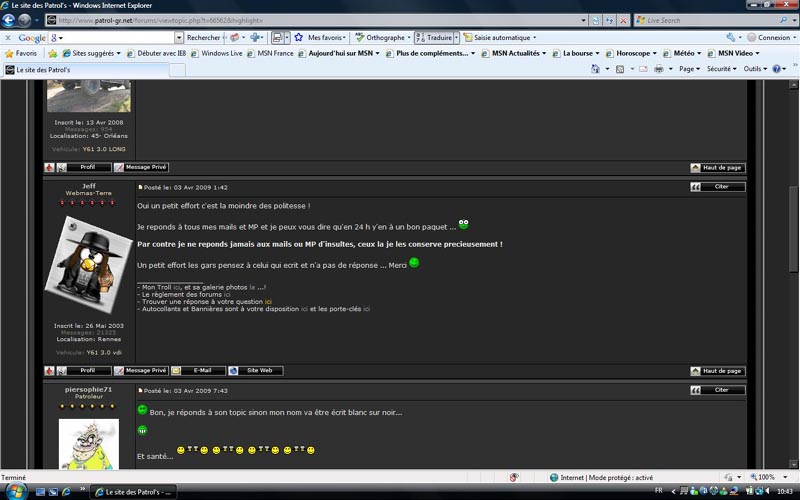Expand the address bar history dropdown arrow
The height and width of the screenshot is (500, 800).
pos(583,20)
